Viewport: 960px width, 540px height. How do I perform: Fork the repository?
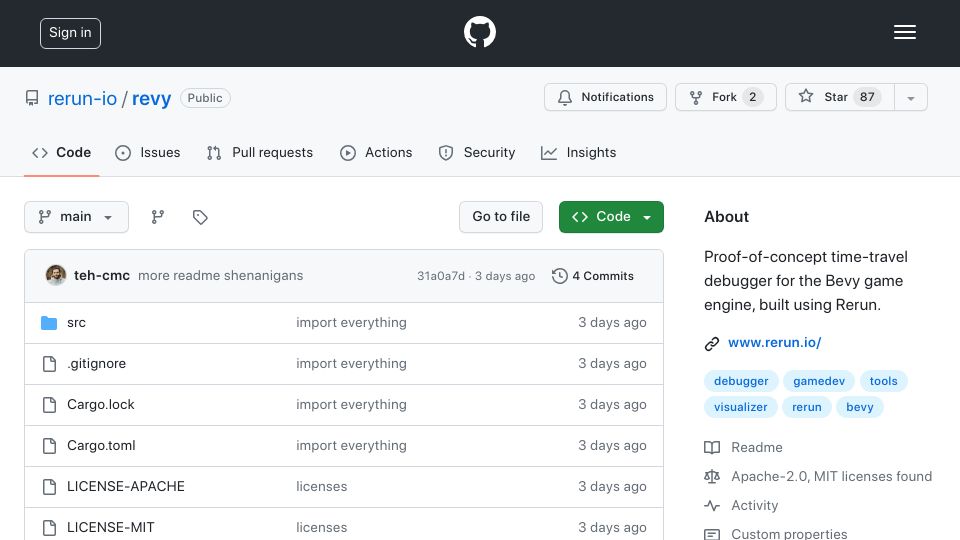point(726,97)
